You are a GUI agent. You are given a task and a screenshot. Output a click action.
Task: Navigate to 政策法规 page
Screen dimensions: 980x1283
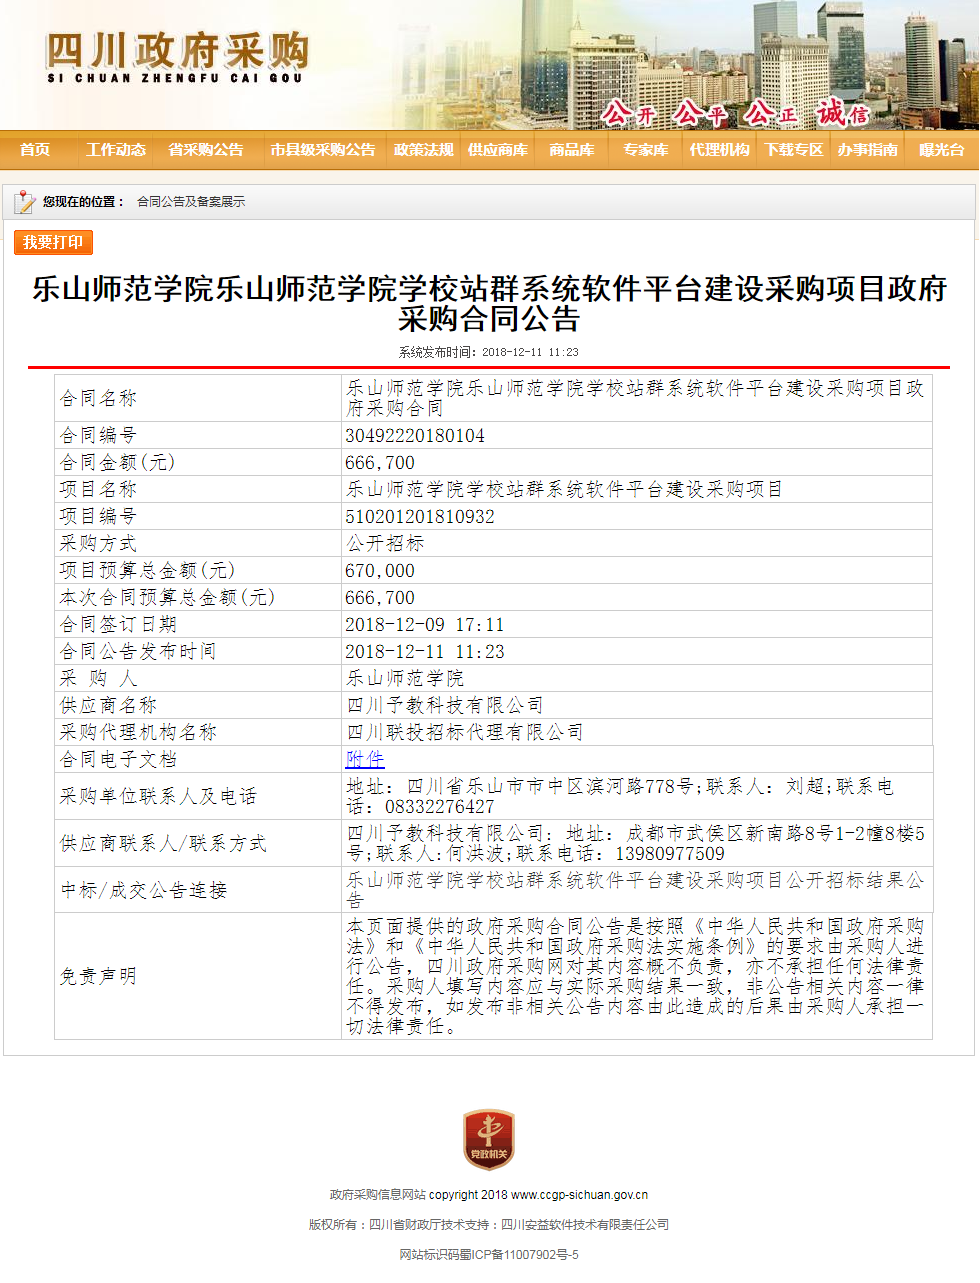coord(423,150)
